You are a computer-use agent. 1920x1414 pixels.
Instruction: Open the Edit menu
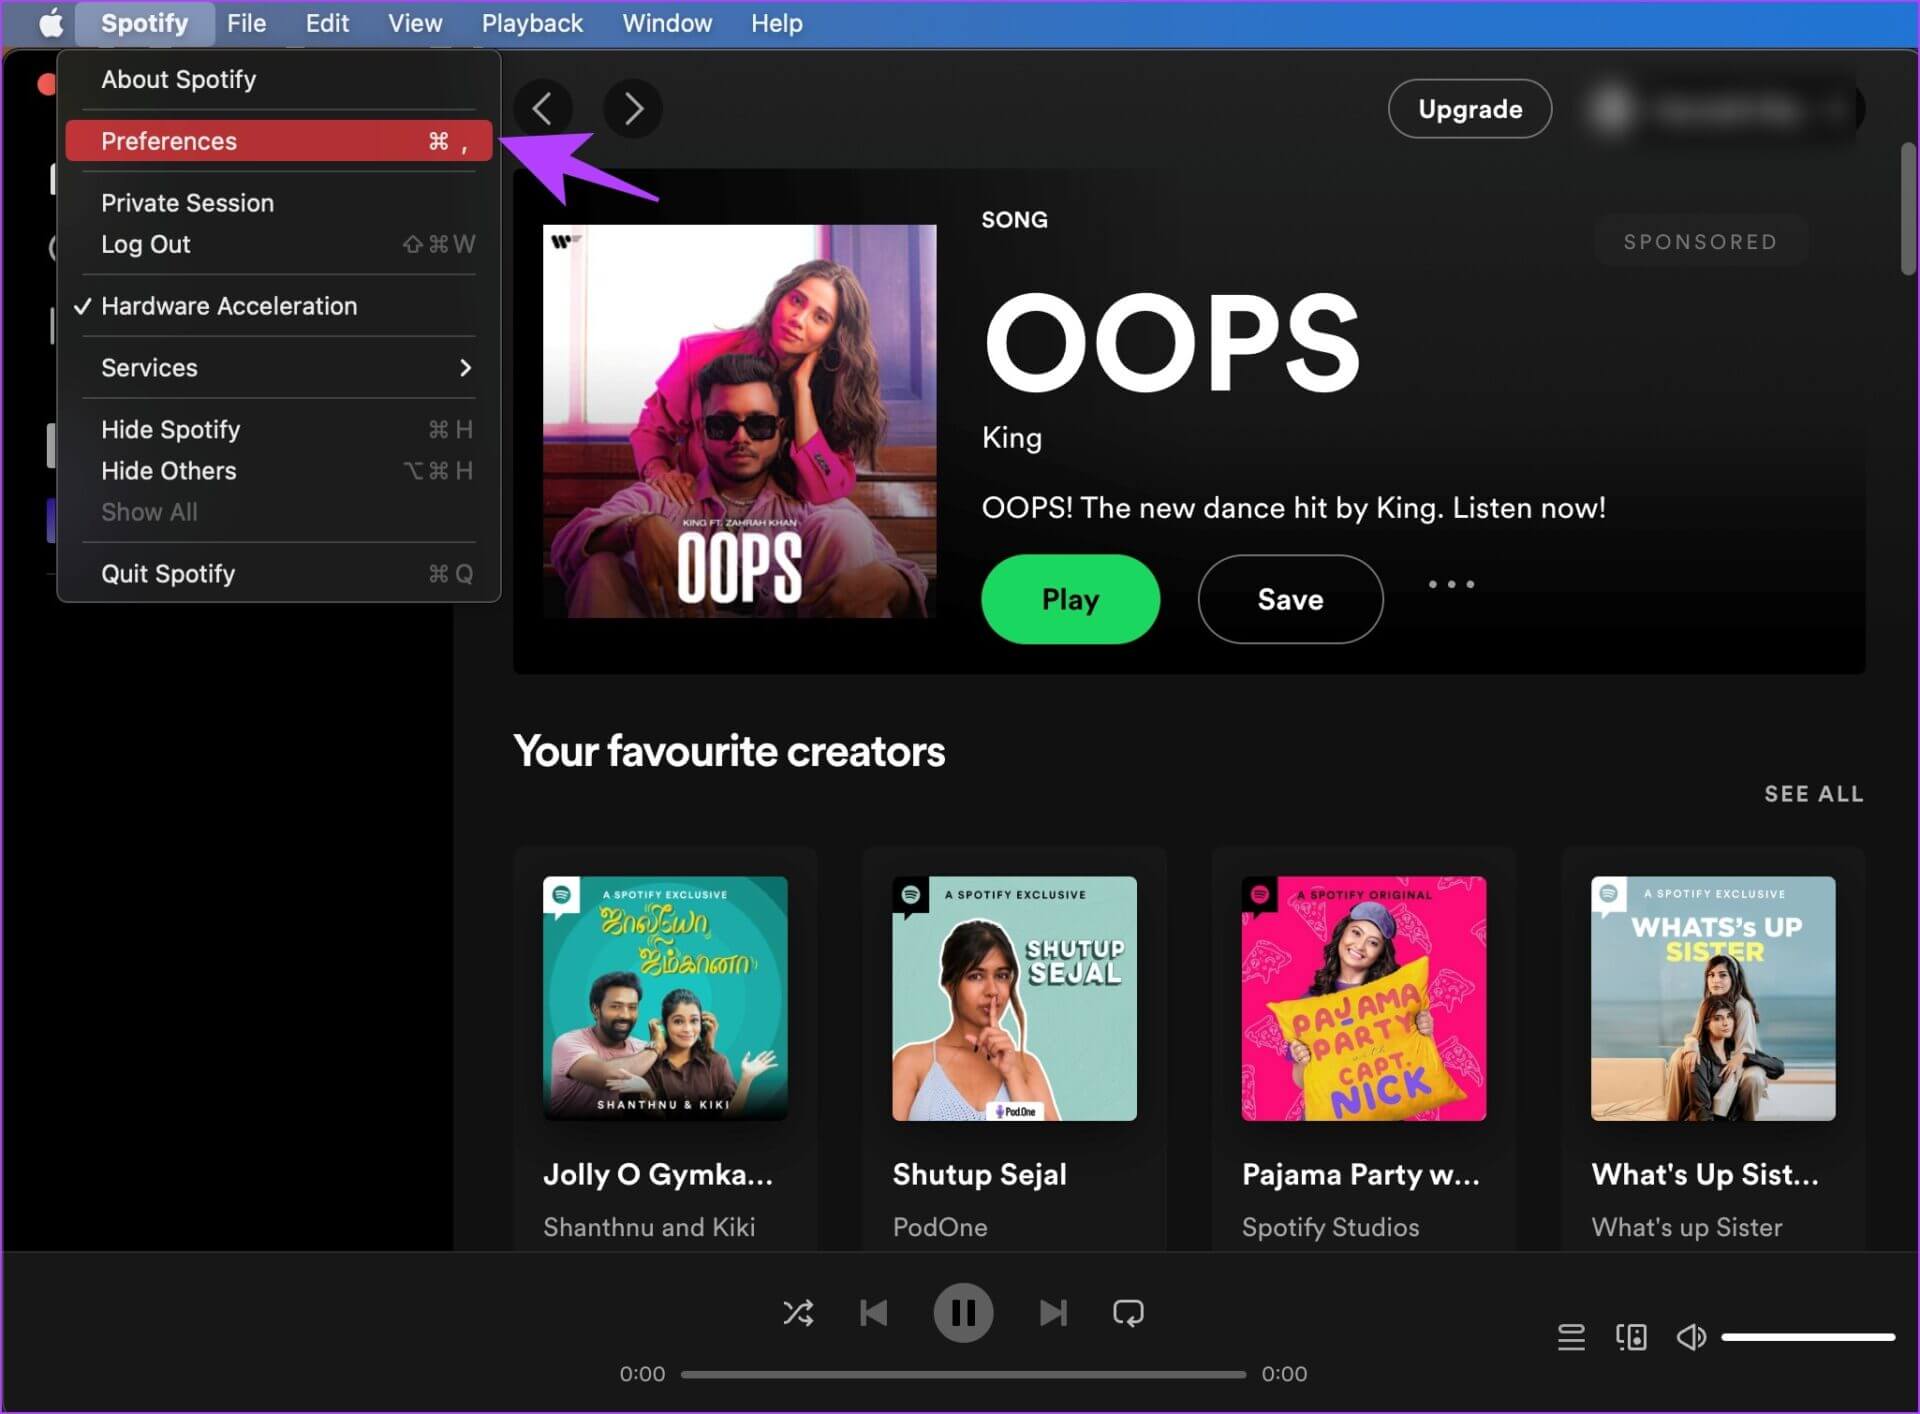tap(327, 22)
